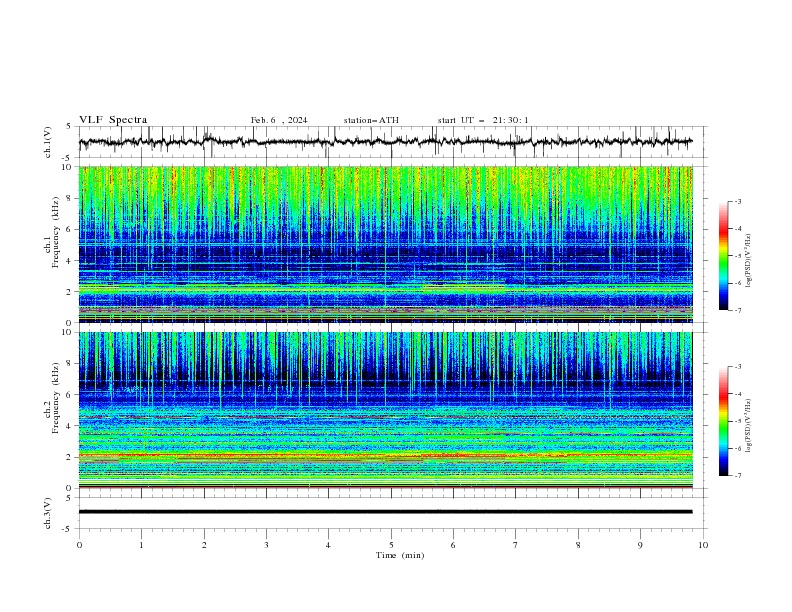Click the ch.3 black waveform band
Image resolution: width=792 pixels, height=612 pixels.
pyautogui.click(x=385, y=512)
